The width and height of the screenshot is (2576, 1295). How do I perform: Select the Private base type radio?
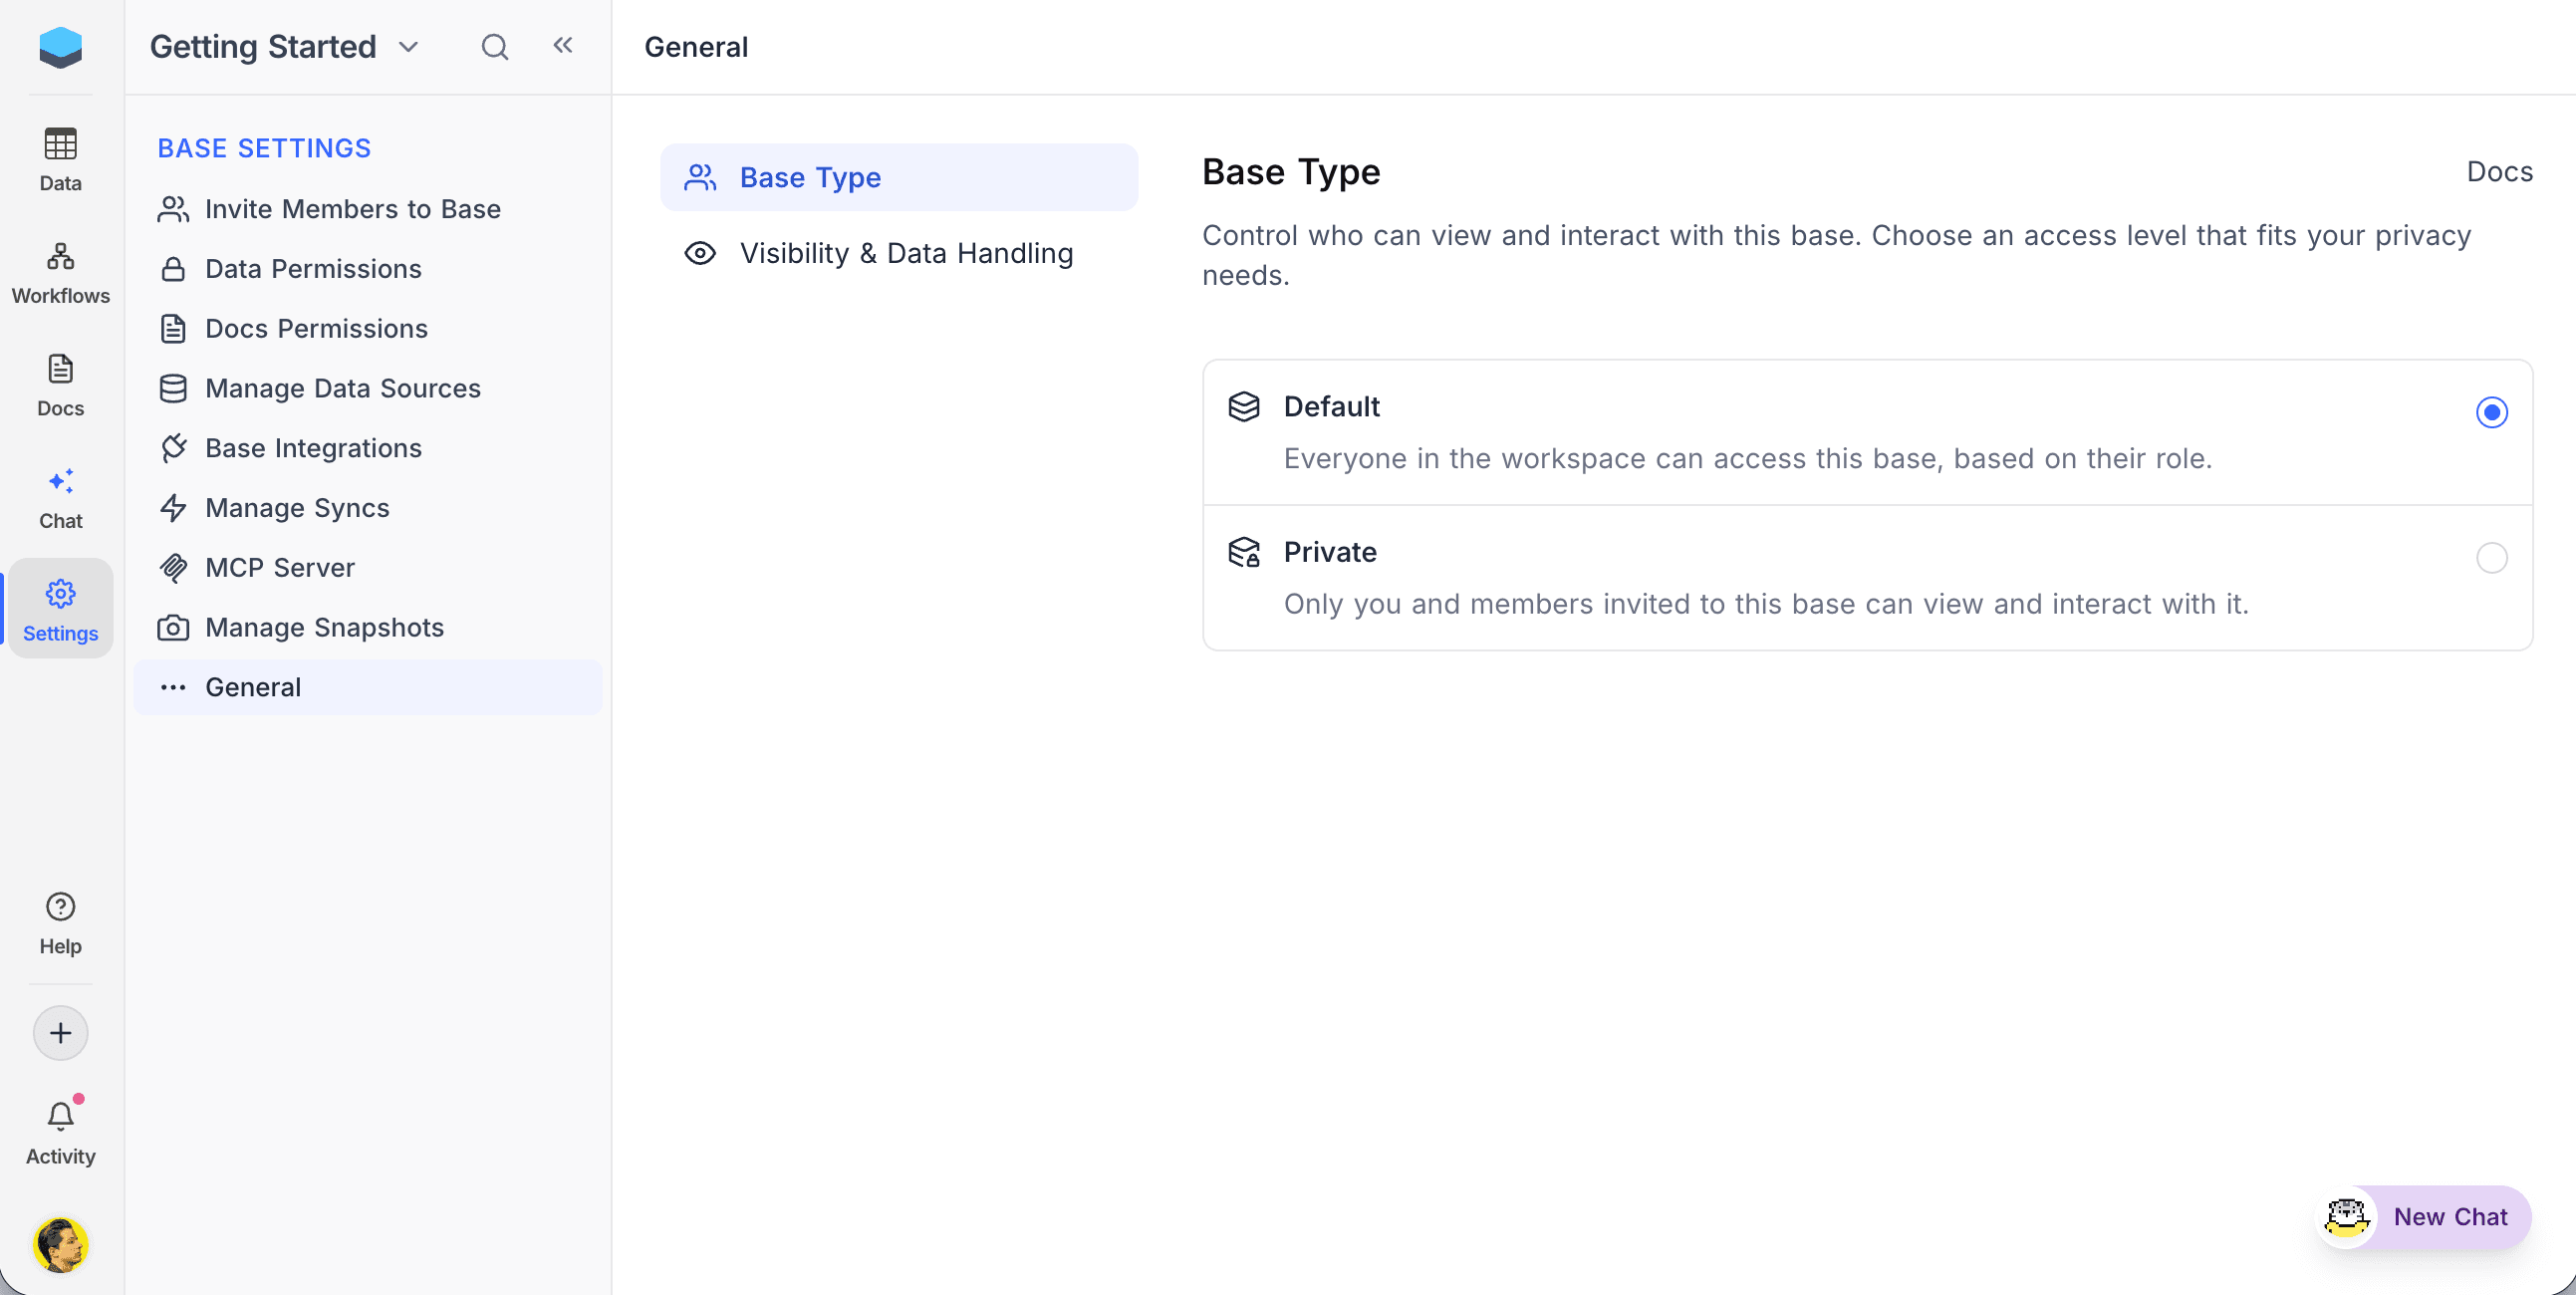pos(2491,558)
